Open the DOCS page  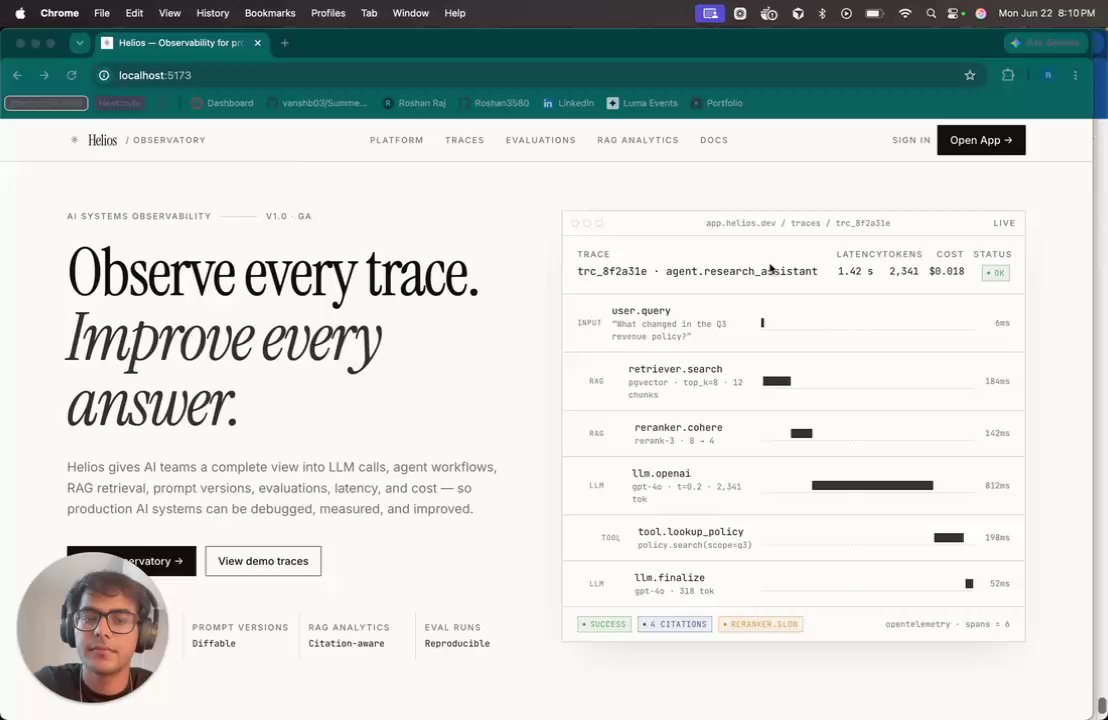coord(714,140)
